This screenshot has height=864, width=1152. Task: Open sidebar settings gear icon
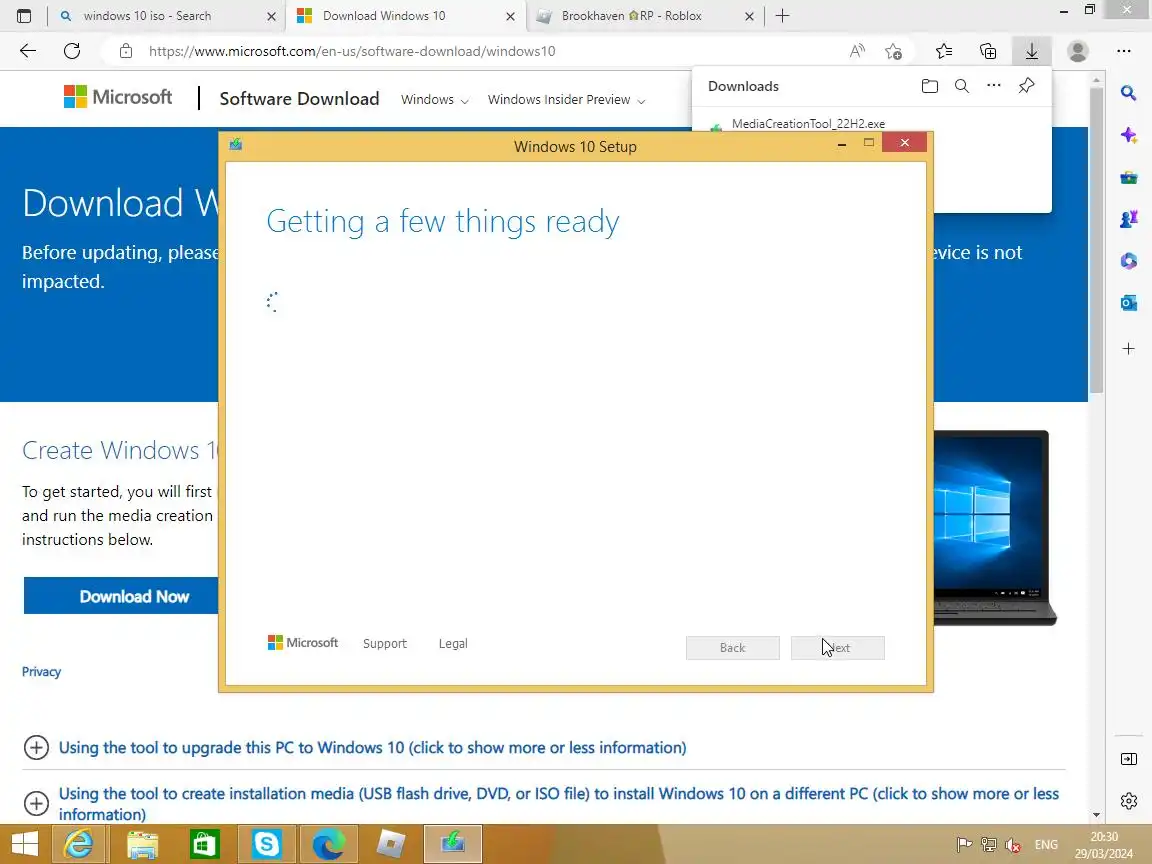1128,800
